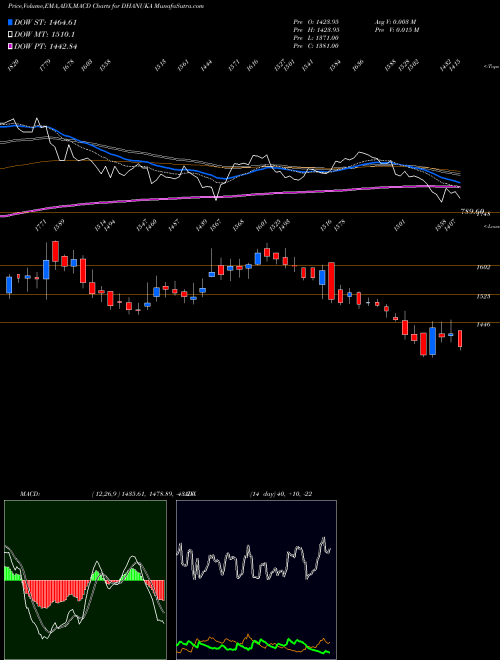The width and height of the screenshot is (500, 660).
Task: Click the MACD parameters '(12,26,9)' text
Action: (x=106, y=494)
